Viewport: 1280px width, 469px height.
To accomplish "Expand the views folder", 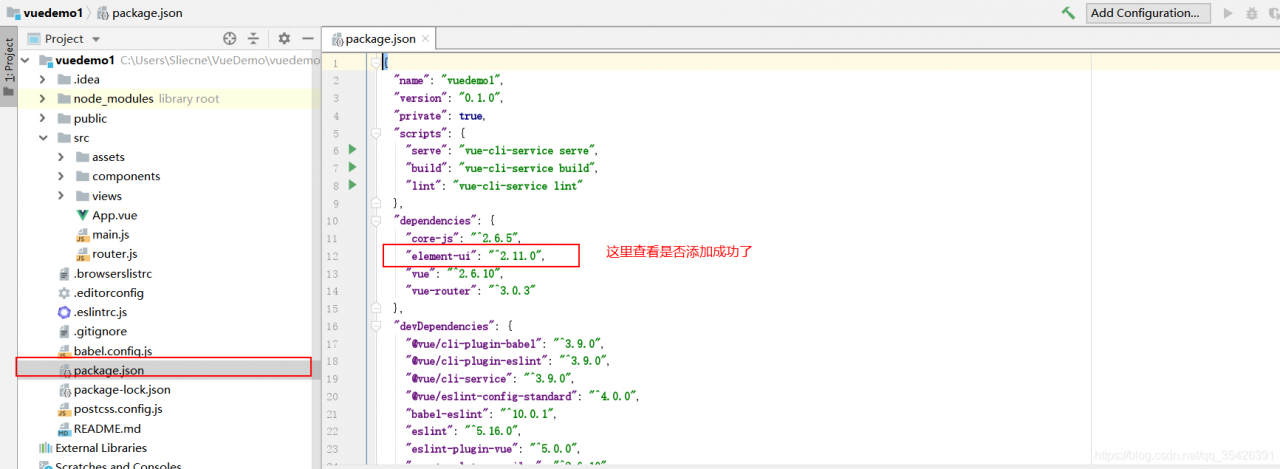I will tap(61, 196).
